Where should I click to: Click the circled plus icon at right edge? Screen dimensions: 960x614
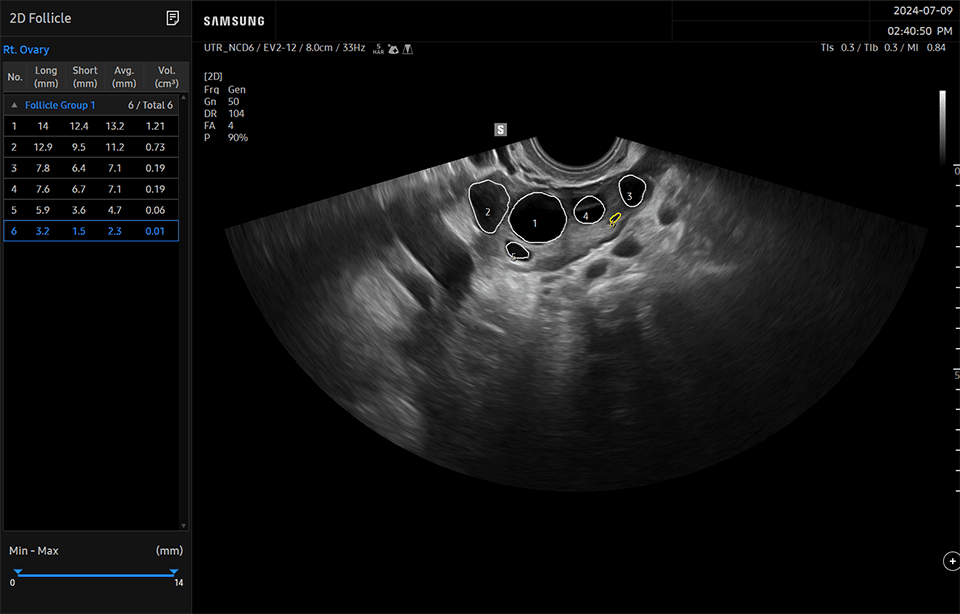click(950, 561)
